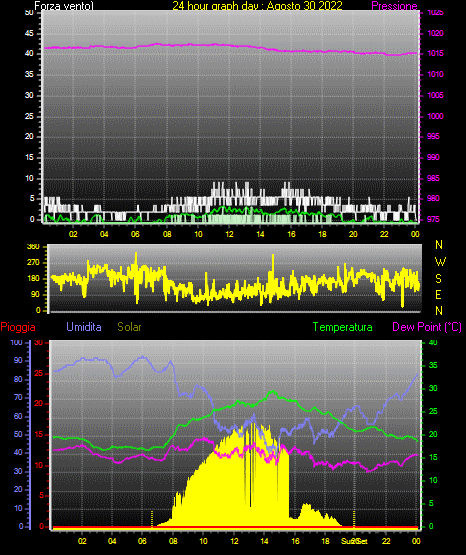Viewport: 466px width, 555px height.
Task: Click the '1000' pressure axis value
Action: point(435,116)
